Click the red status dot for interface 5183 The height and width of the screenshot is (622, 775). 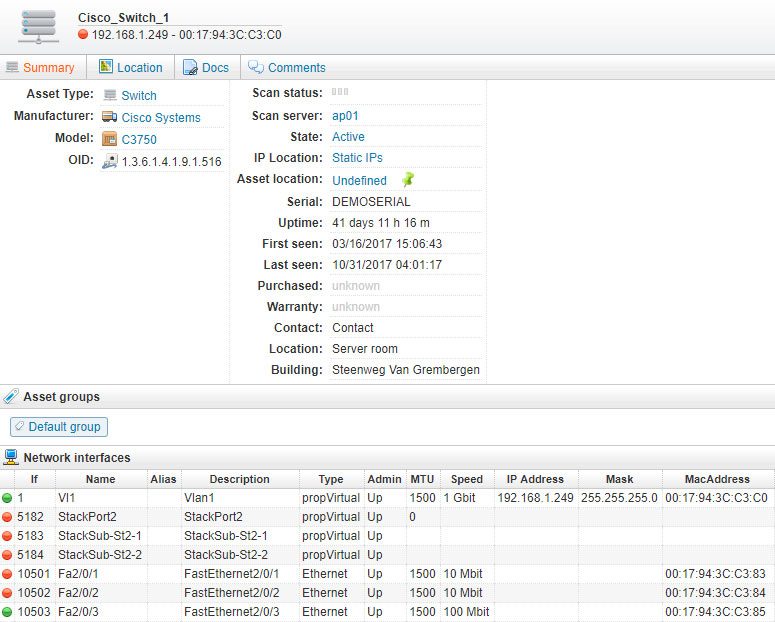click(x=7, y=536)
